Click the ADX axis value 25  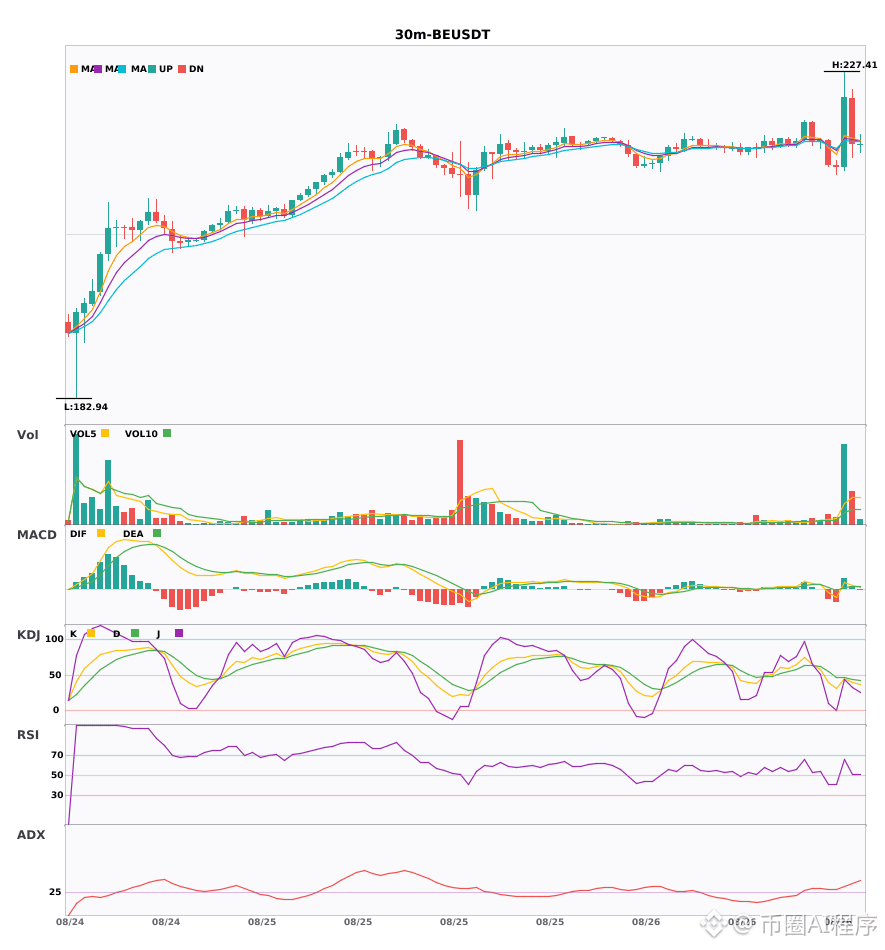55,892
